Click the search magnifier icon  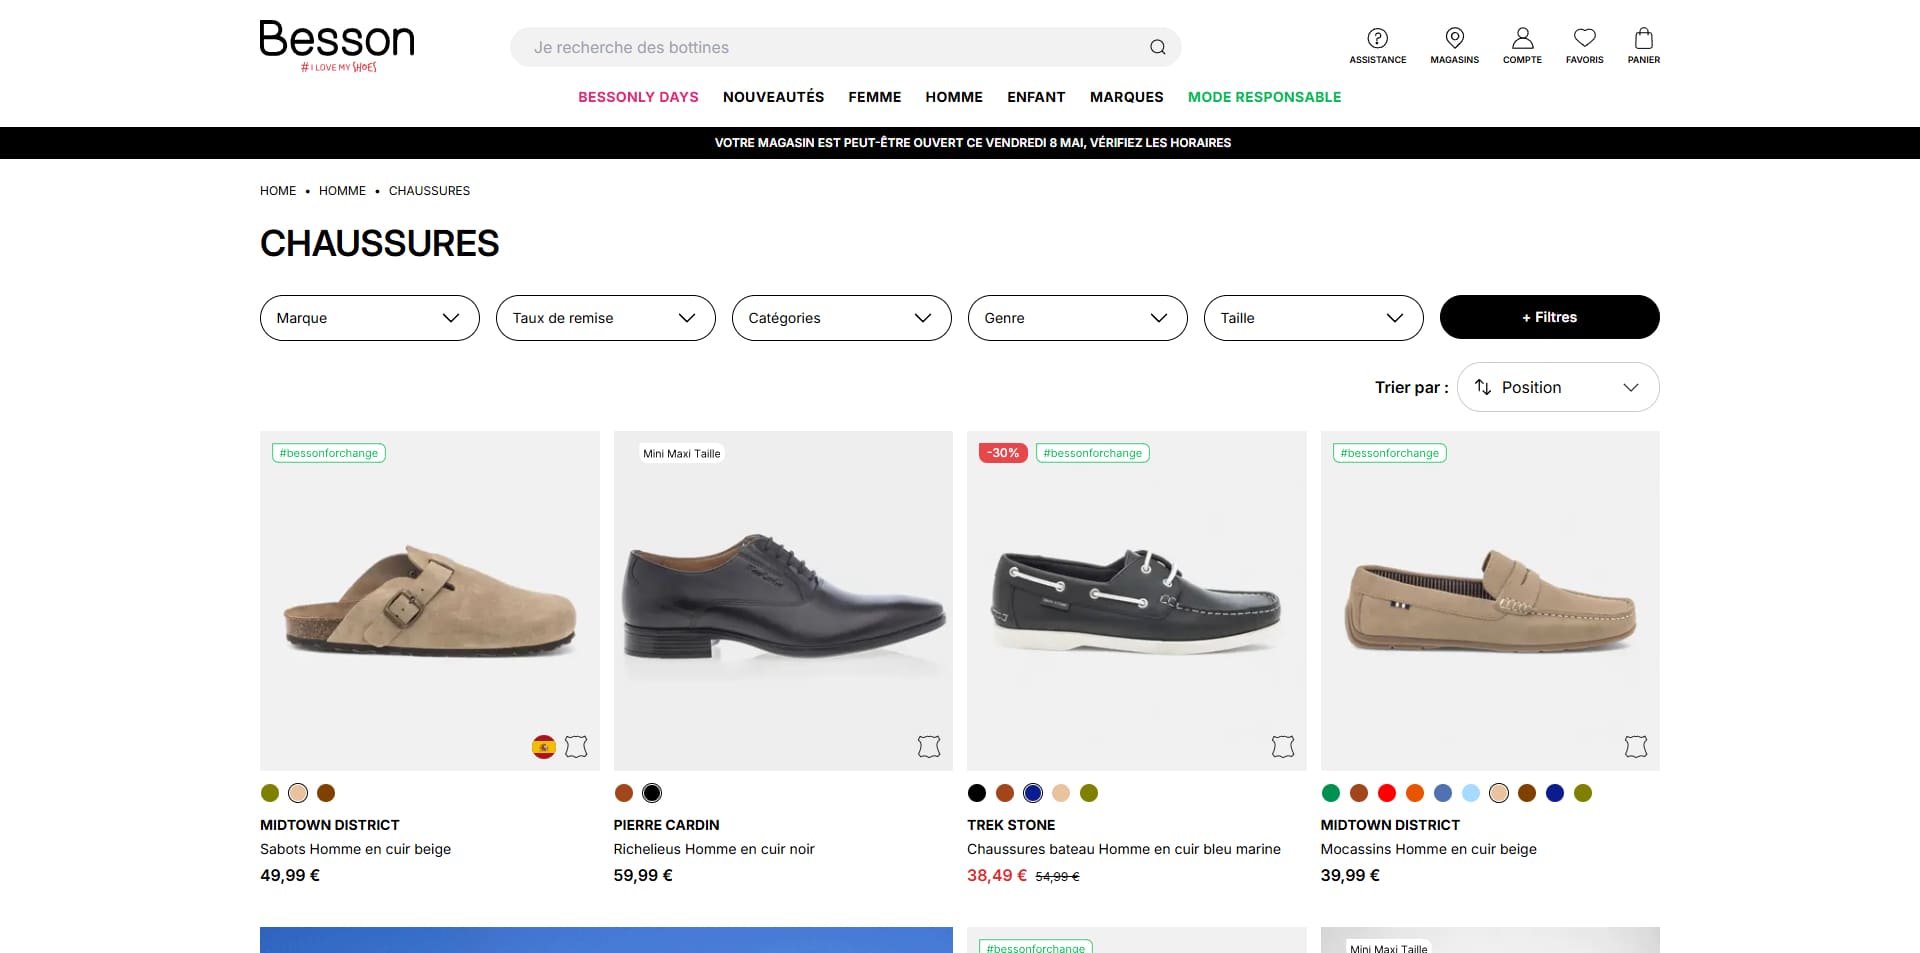pyautogui.click(x=1157, y=47)
